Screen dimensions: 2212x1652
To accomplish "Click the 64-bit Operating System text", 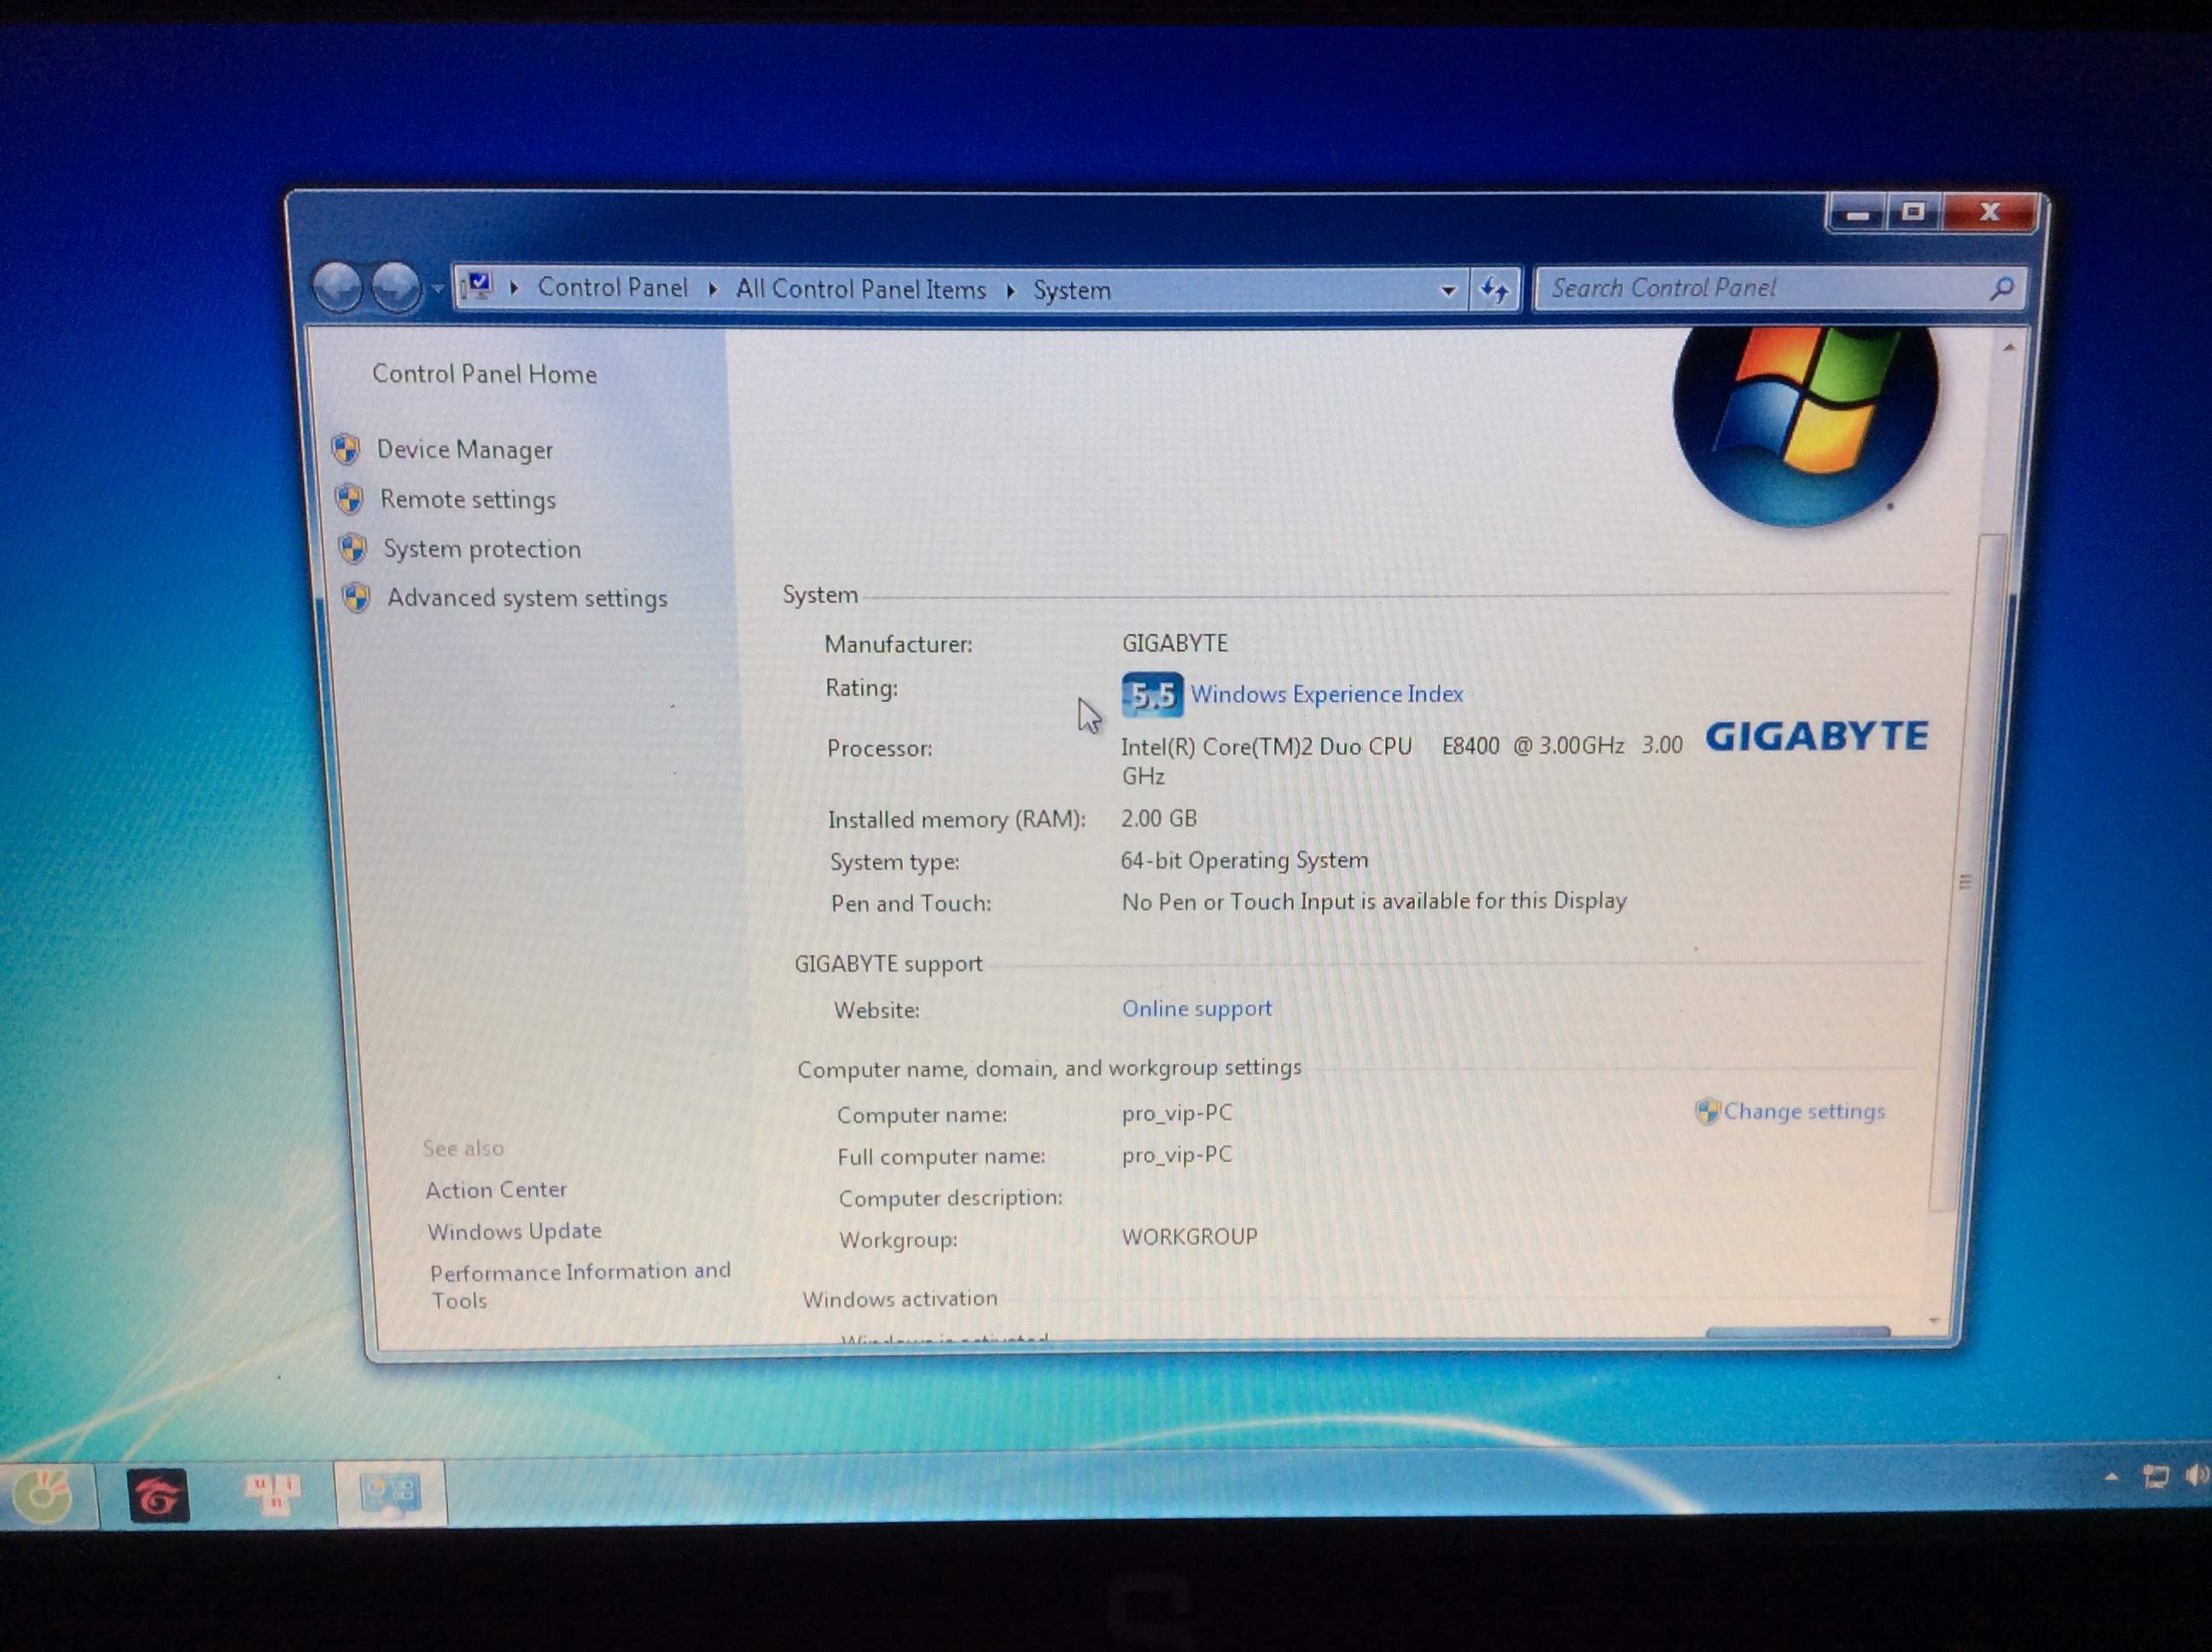I will [x=1244, y=860].
